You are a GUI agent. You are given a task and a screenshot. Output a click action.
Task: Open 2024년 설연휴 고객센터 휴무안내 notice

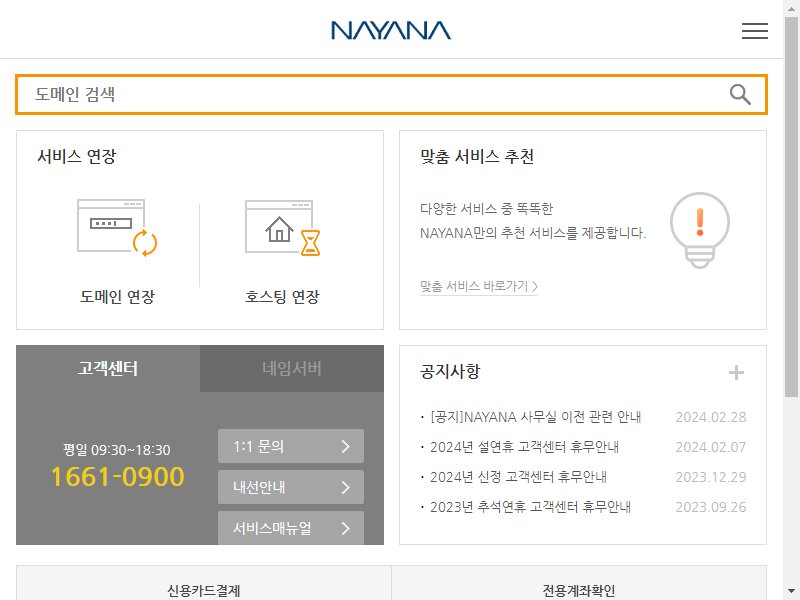point(524,447)
